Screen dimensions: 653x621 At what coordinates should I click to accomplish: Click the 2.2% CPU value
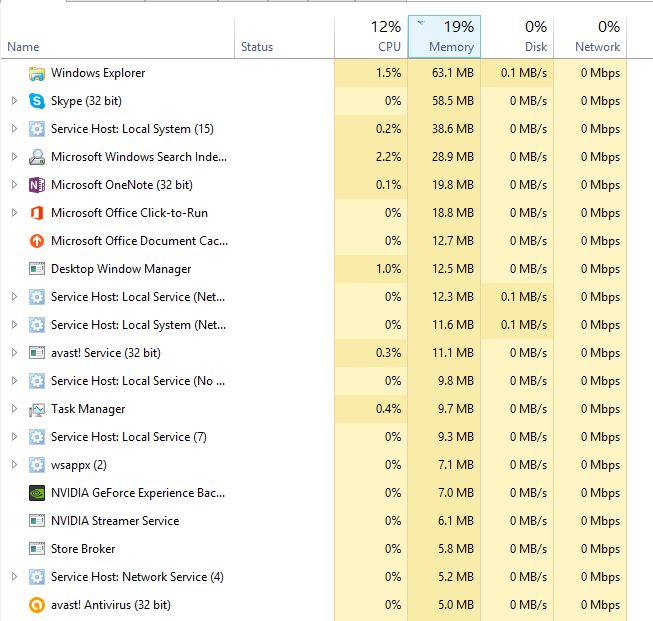(x=388, y=157)
